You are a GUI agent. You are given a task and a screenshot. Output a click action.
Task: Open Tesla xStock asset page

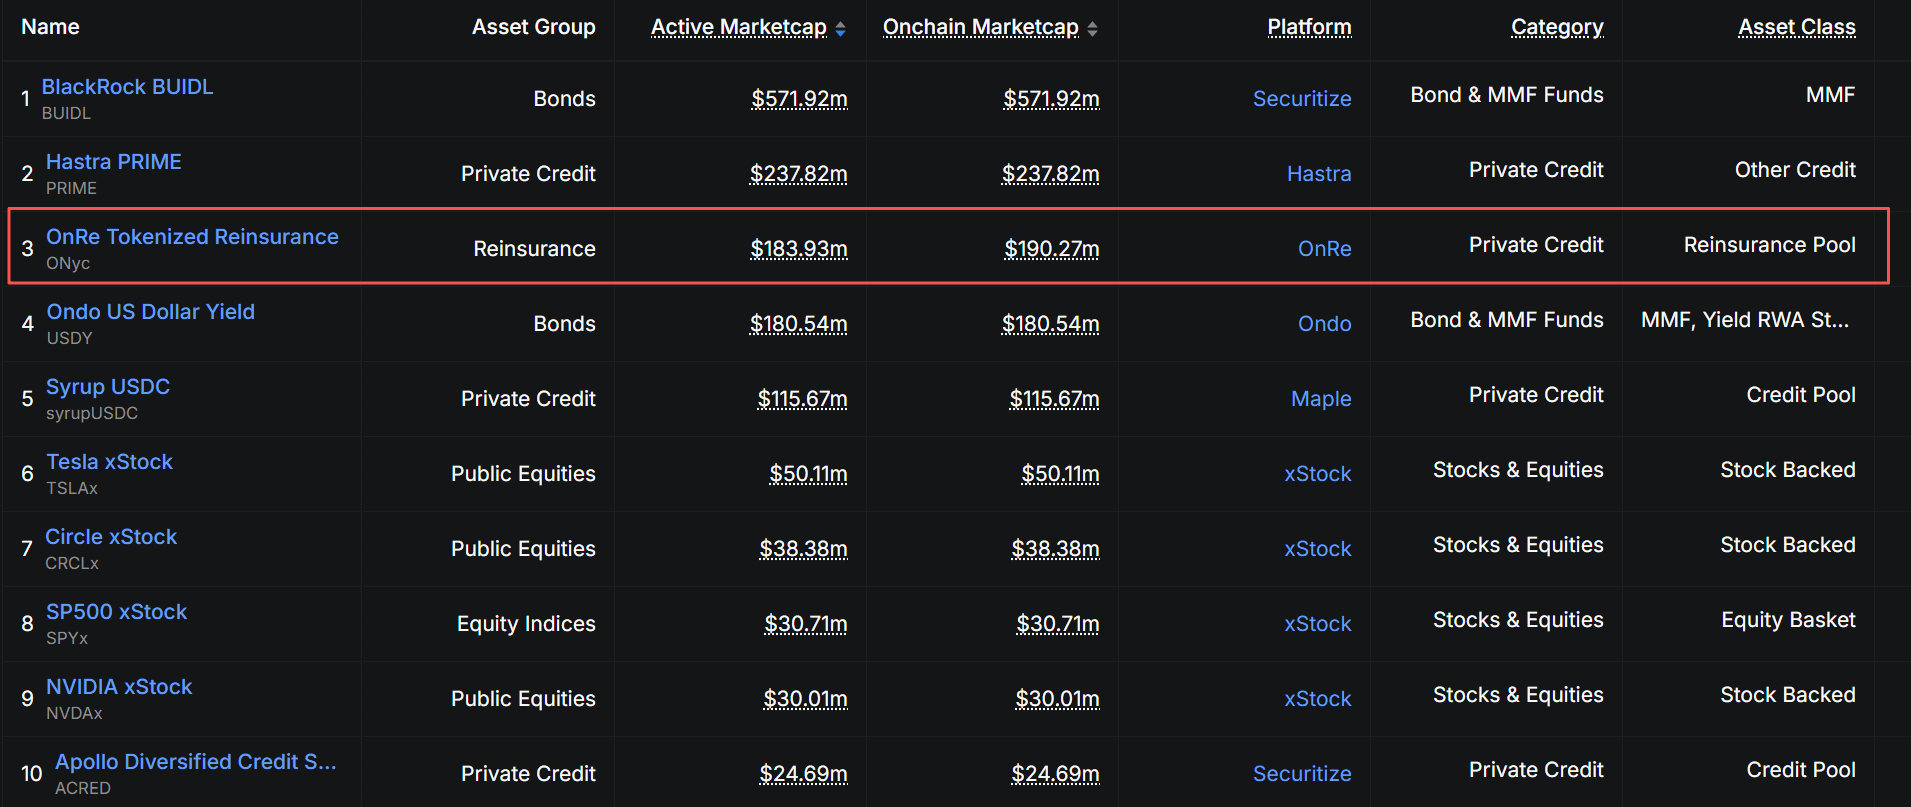(x=110, y=462)
